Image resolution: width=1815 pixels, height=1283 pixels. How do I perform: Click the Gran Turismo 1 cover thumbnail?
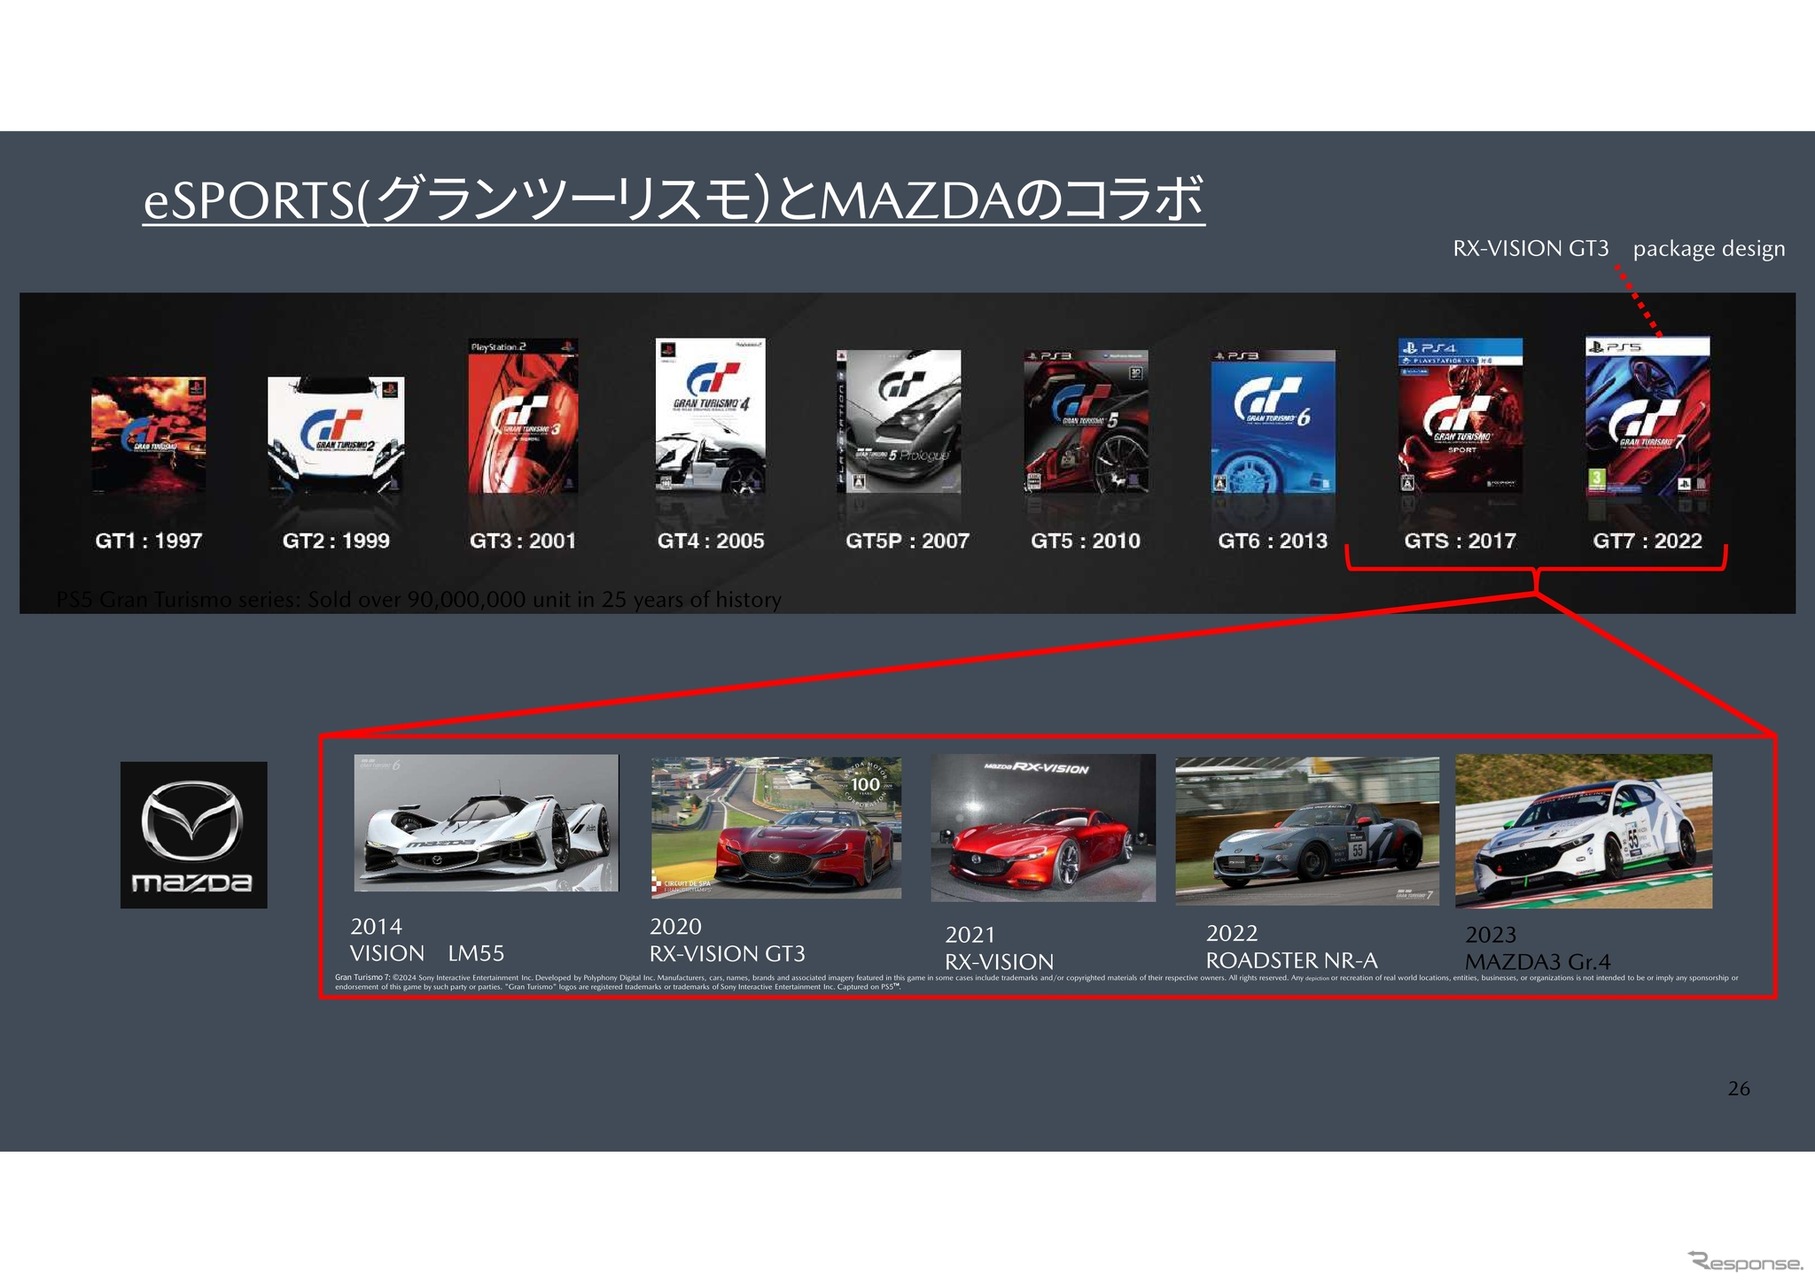click(x=148, y=434)
